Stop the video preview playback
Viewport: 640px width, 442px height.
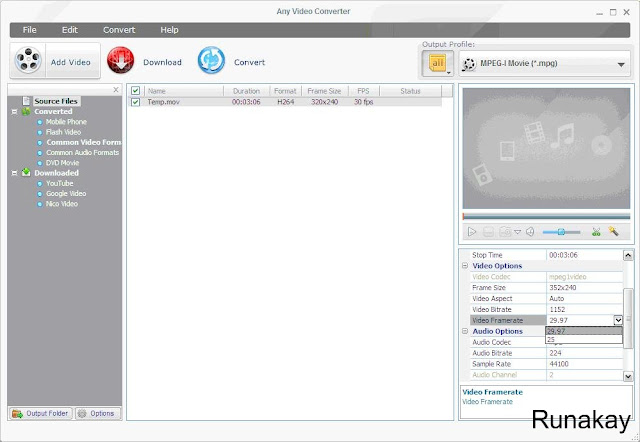(488, 232)
